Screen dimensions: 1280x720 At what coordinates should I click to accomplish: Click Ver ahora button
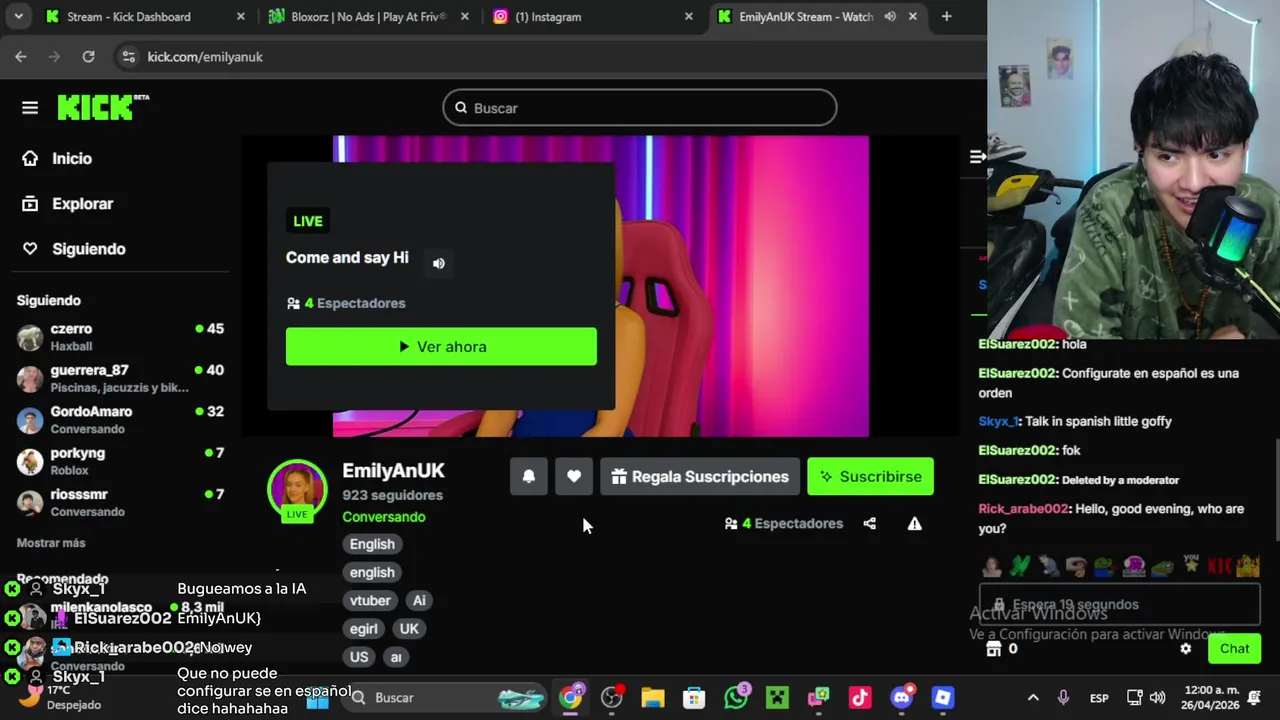pos(441,346)
